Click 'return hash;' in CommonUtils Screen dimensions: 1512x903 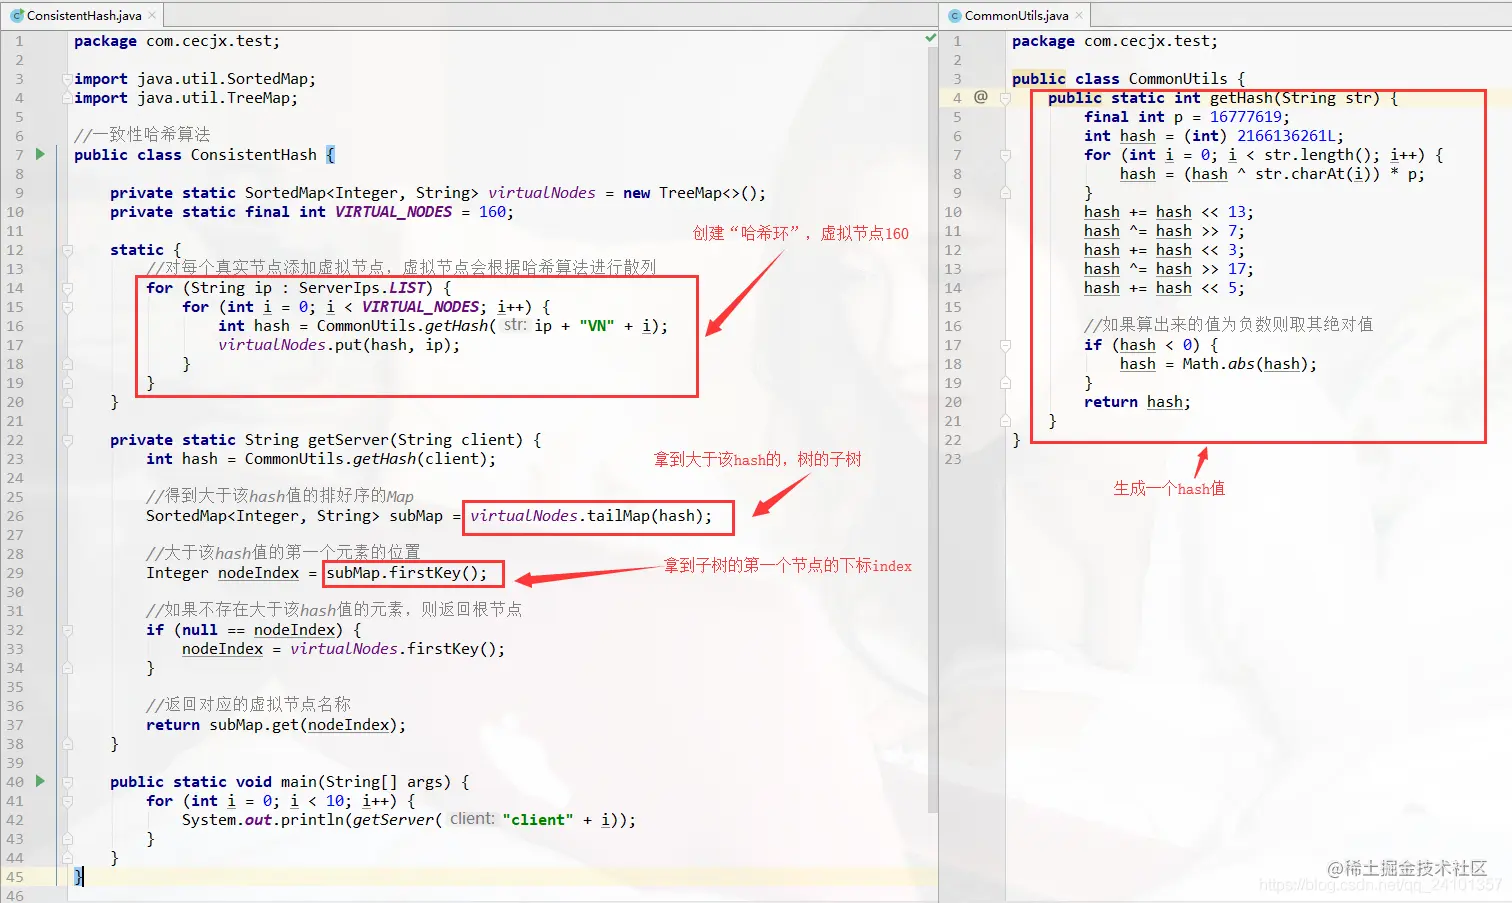(1137, 402)
